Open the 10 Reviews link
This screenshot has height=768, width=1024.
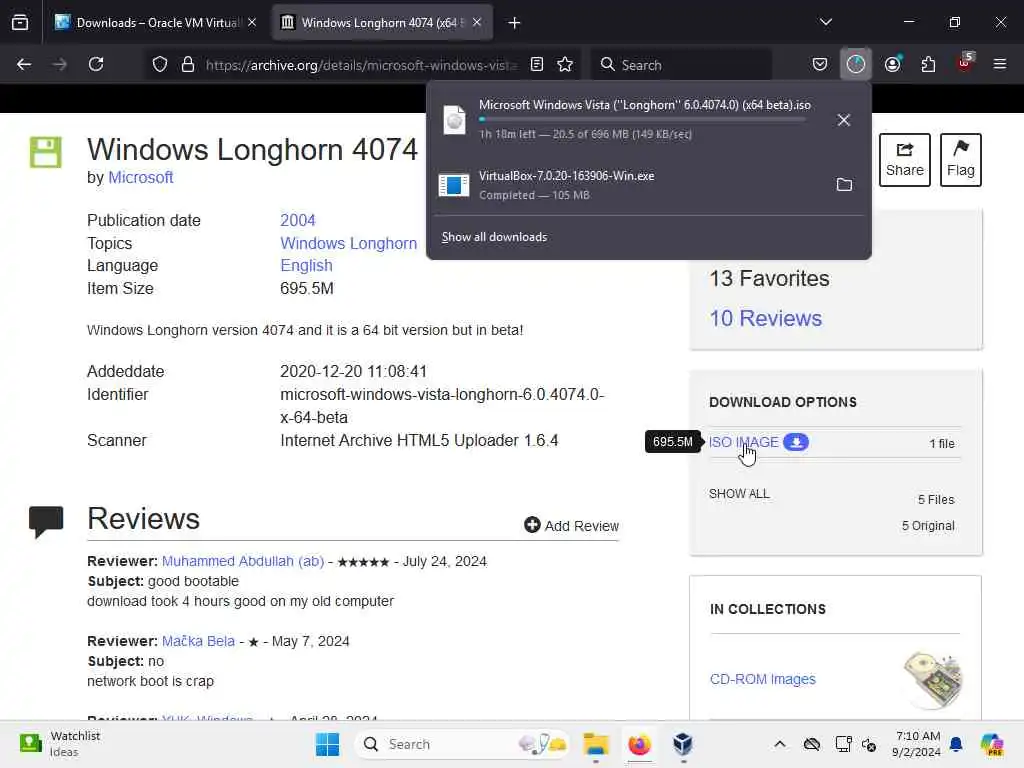click(x=765, y=318)
